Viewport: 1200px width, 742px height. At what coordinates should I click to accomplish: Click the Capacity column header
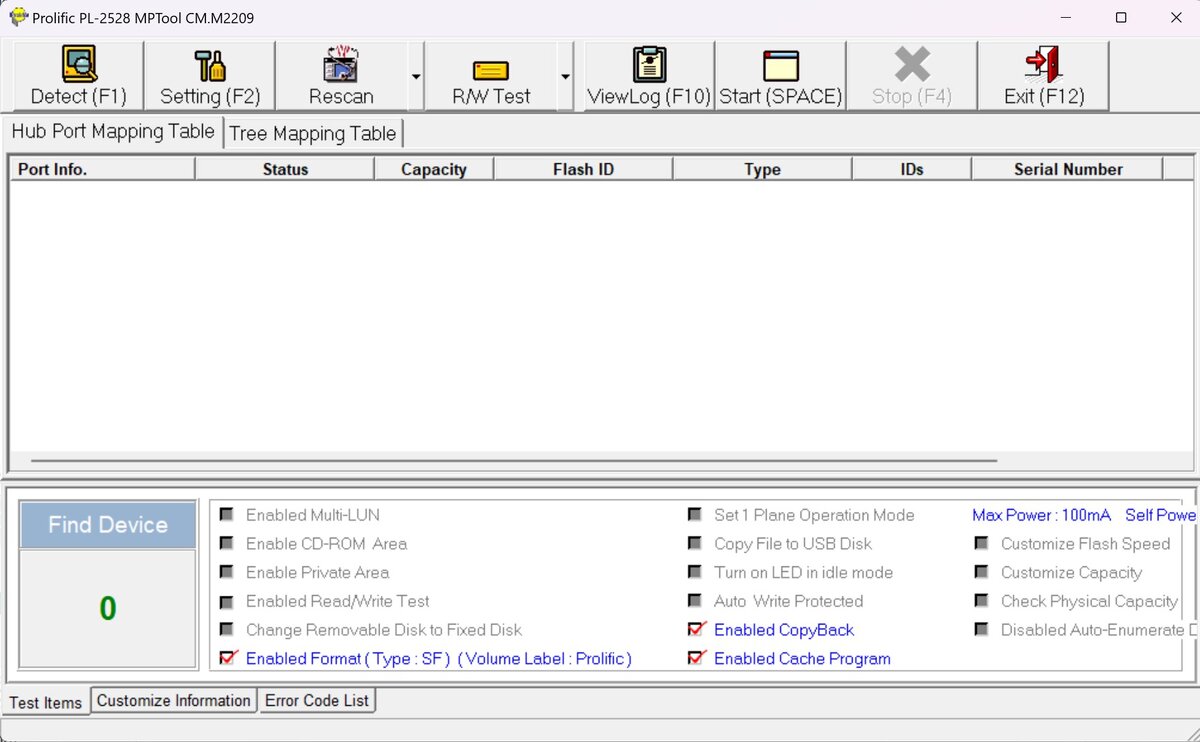(x=434, y=169)
